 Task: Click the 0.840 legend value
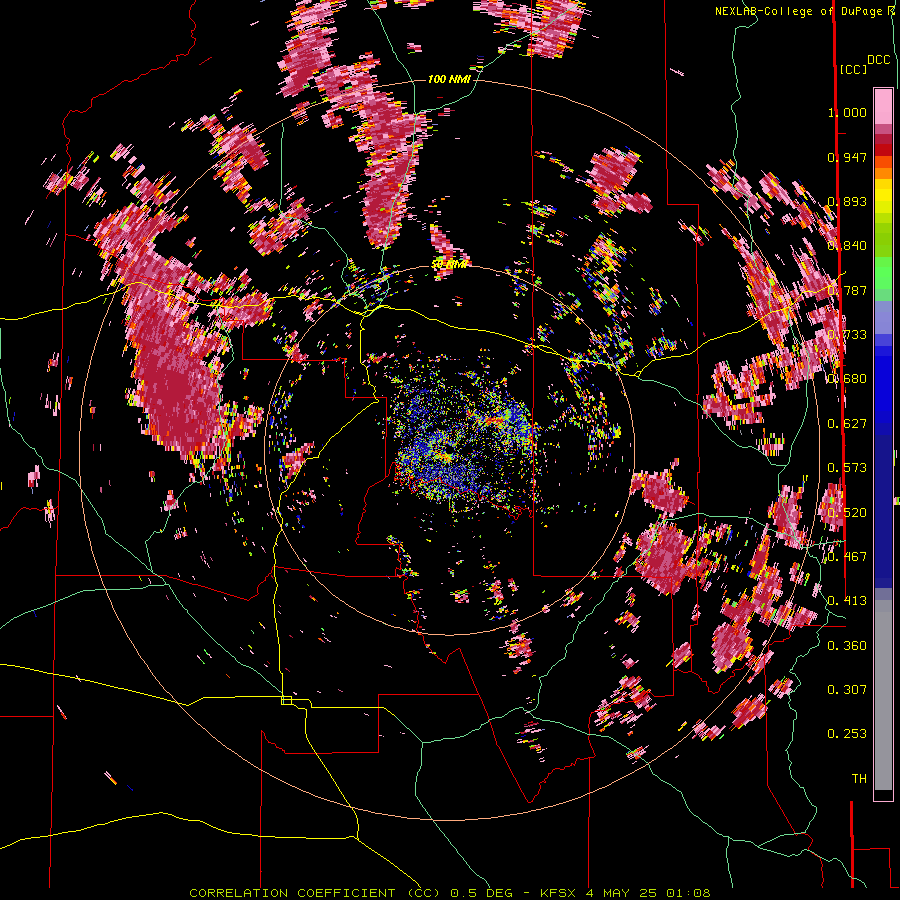click(x=847, y=246)
